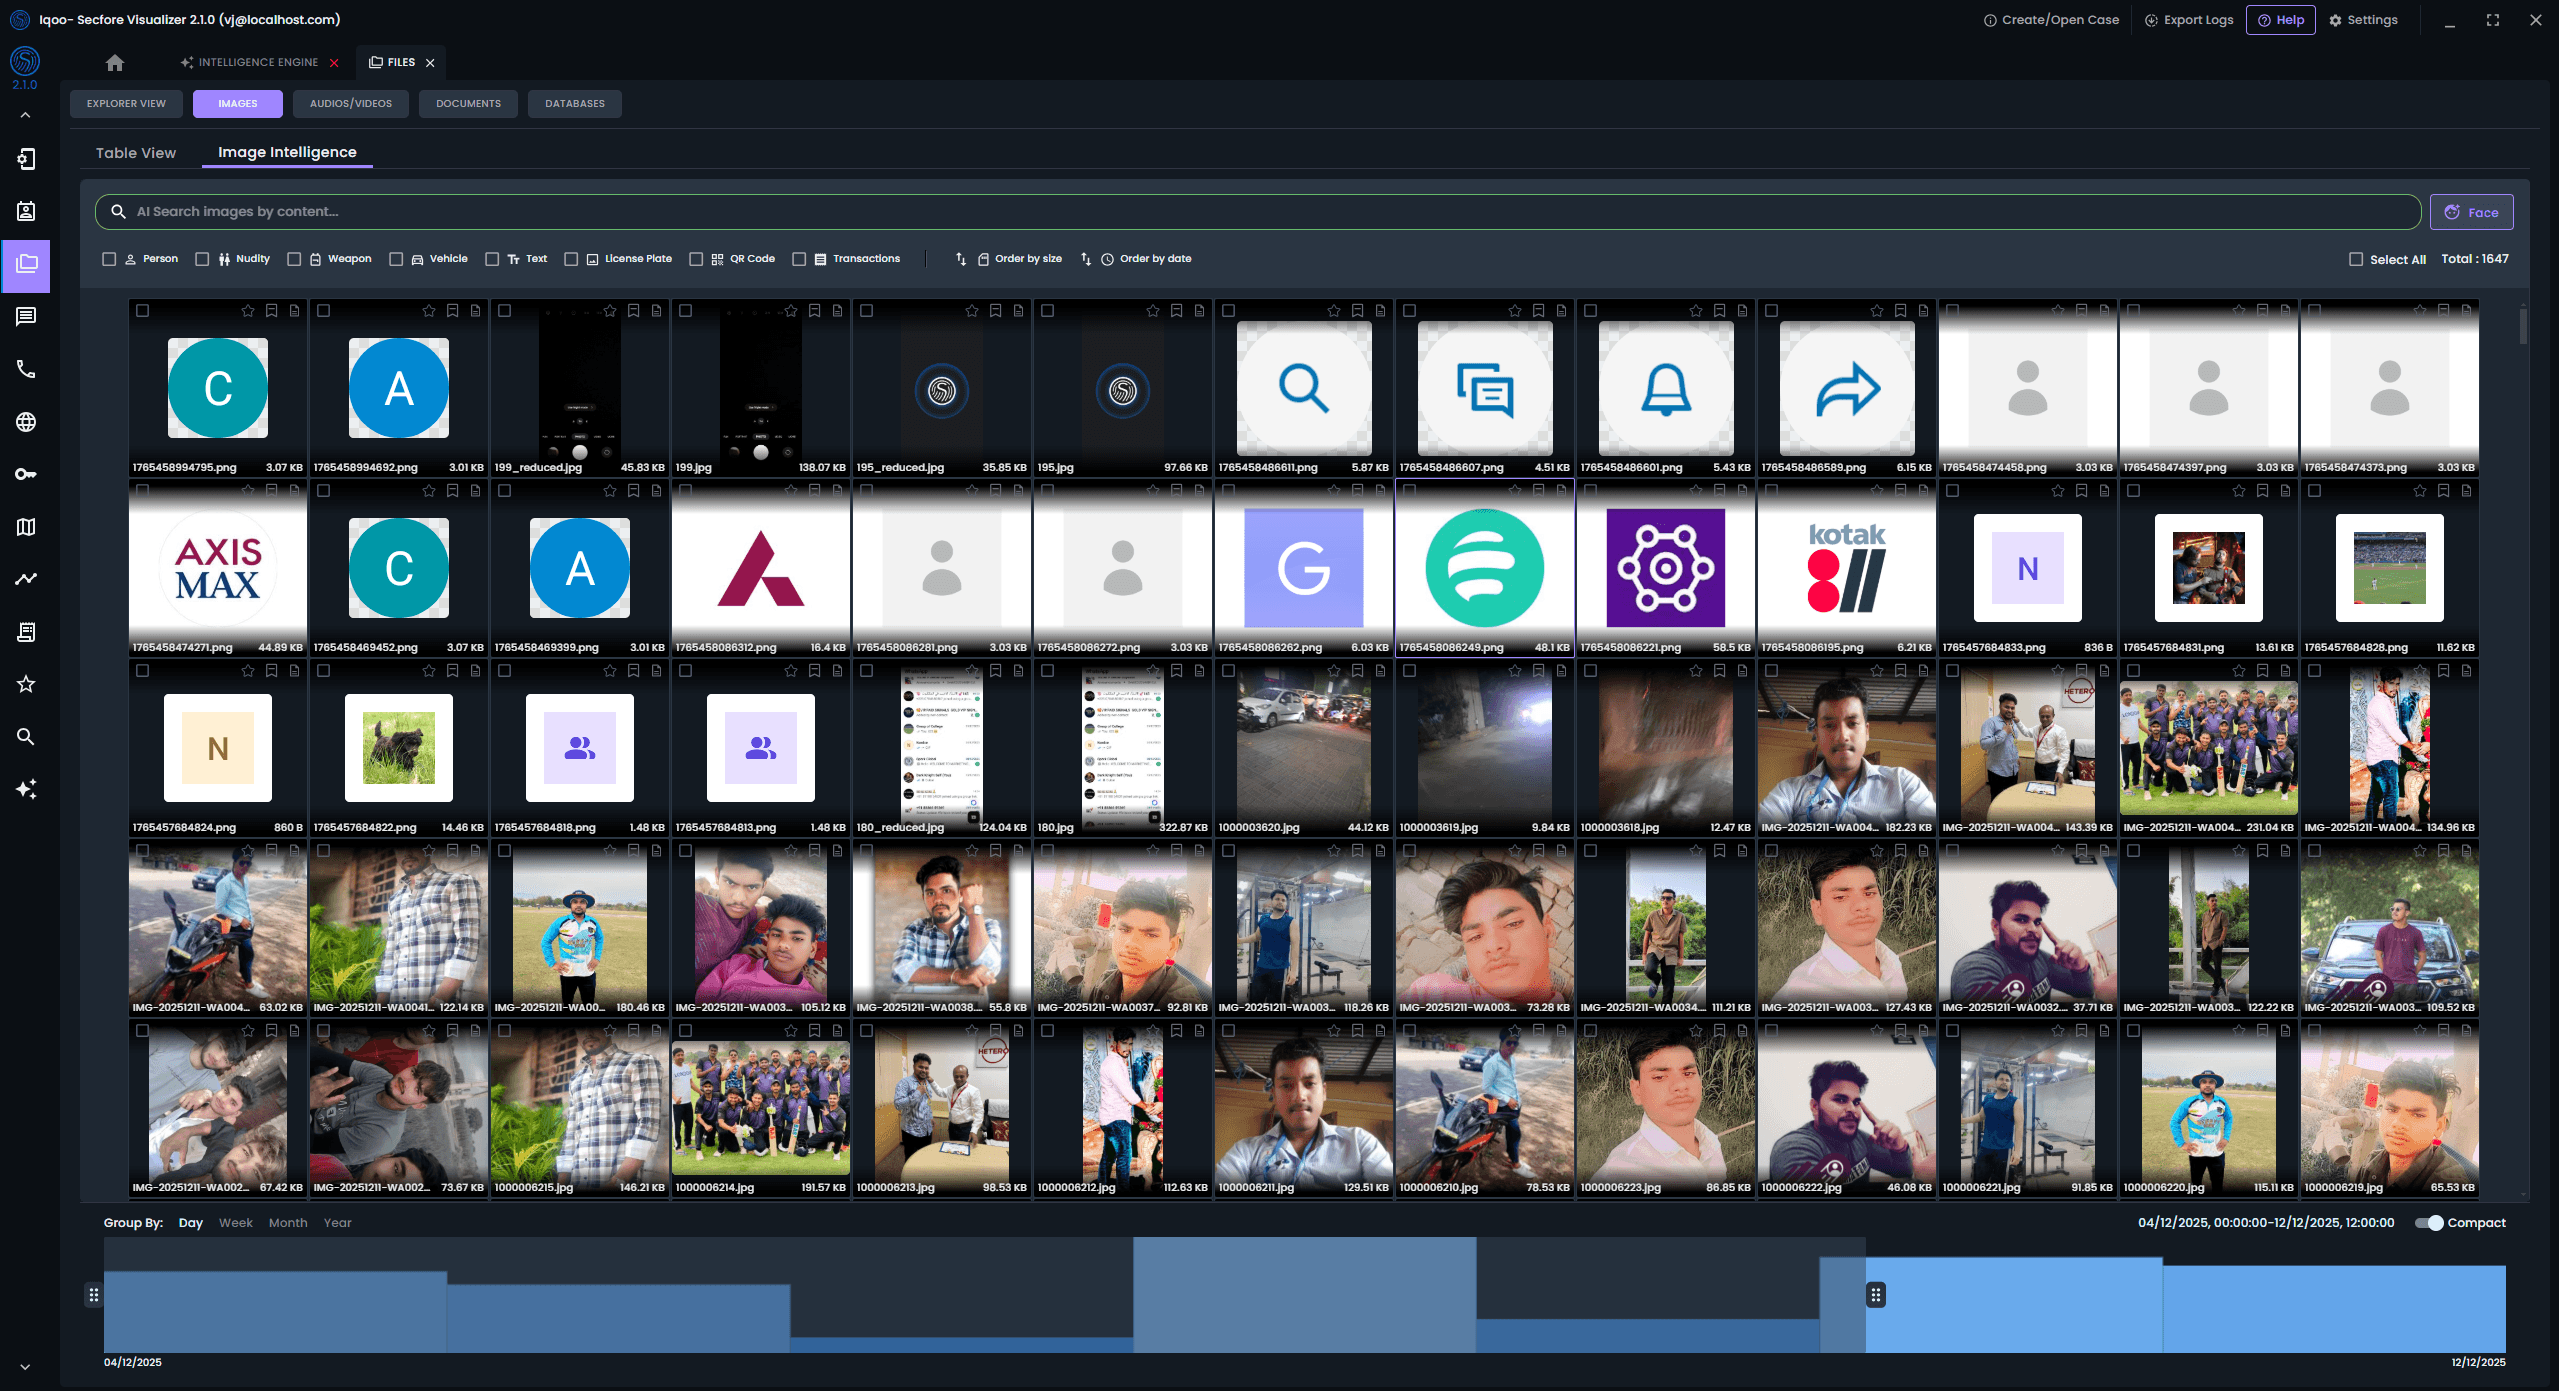This screenshot has width=2559, height=1391.
Task: Click the Face search button
Action: [2471, 212]
